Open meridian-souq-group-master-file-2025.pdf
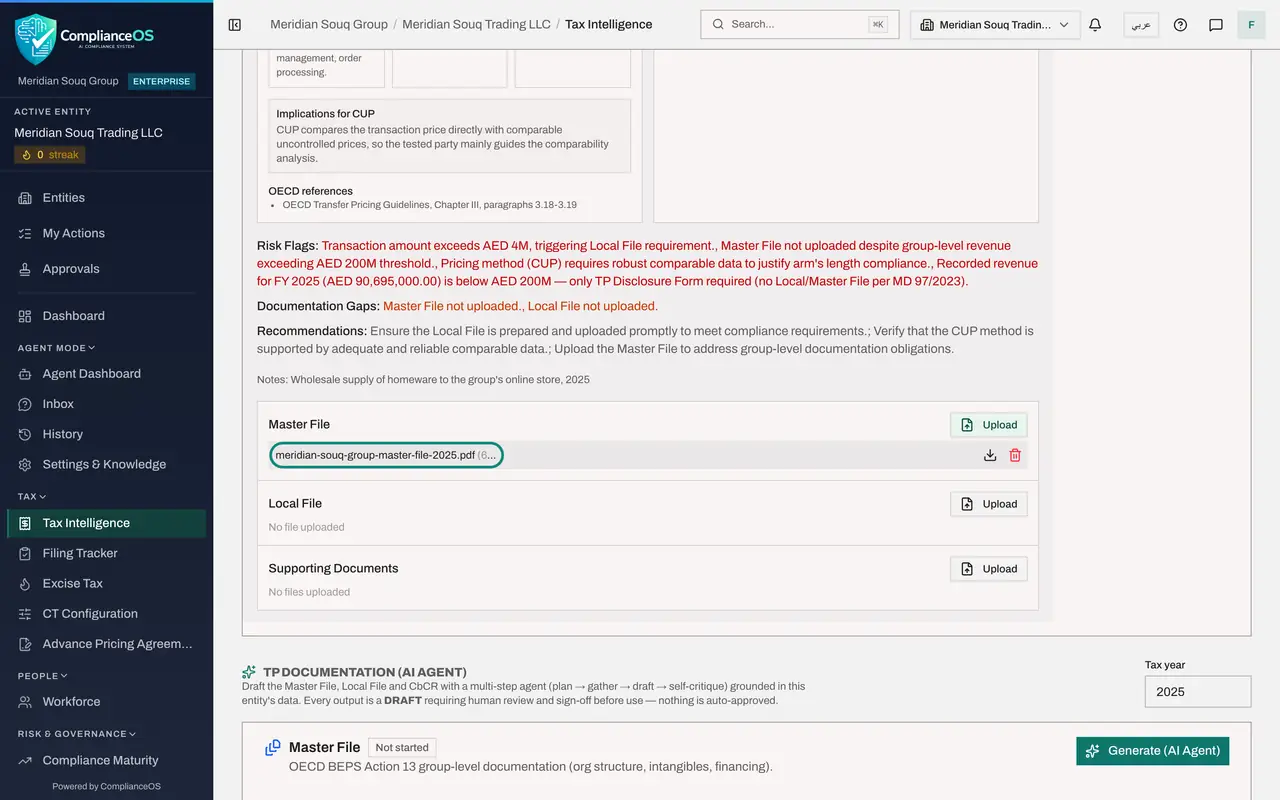This screenshot has width=1280, height=800. tap(386, 455)
